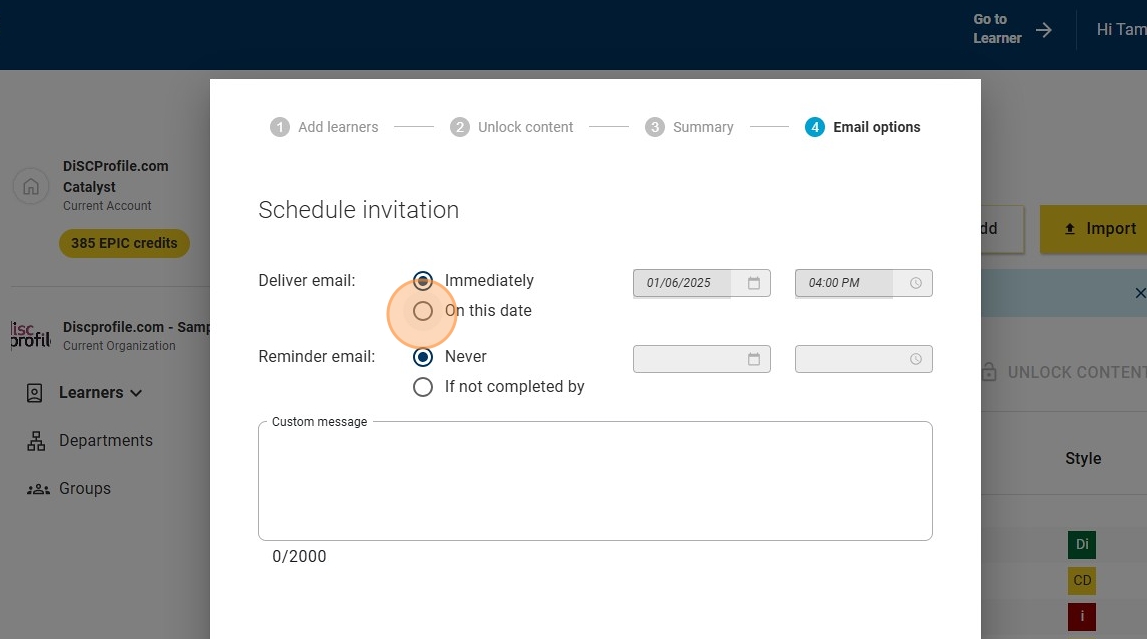Click the empty reminder date field

pos(702,359)
